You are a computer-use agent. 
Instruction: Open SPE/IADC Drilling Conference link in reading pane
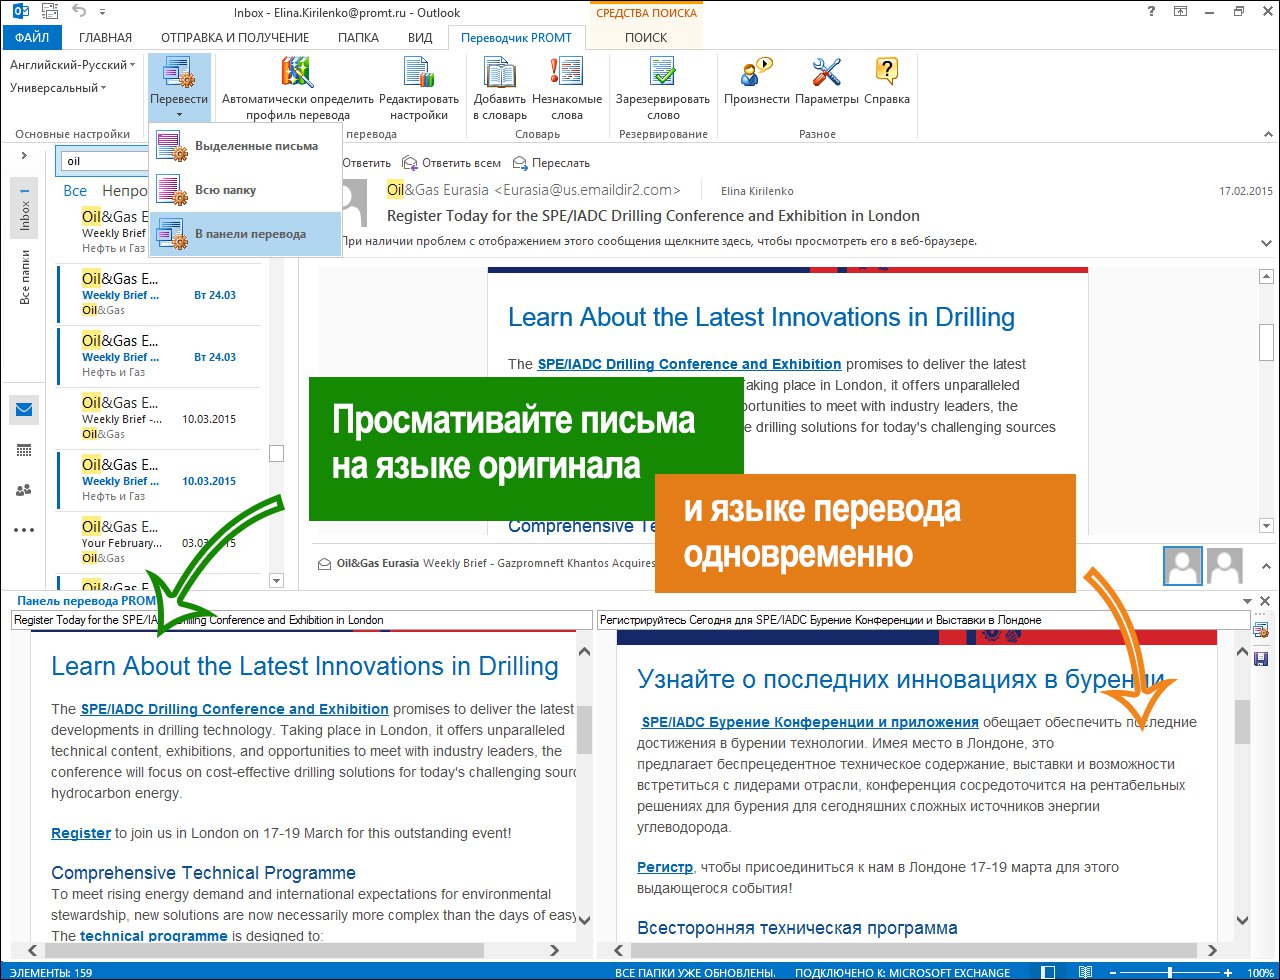tap(689, 364)
